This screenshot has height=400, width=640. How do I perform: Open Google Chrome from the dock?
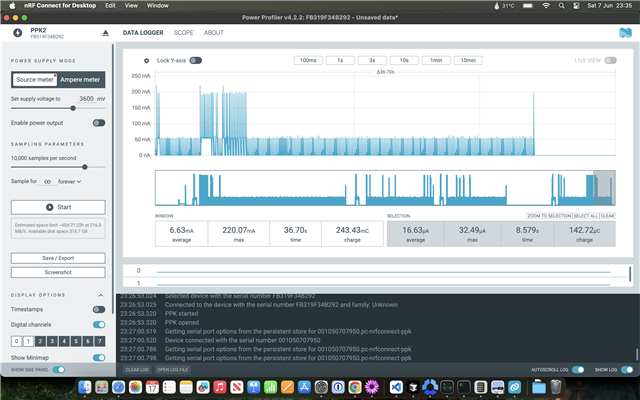(x=355, y=387)
